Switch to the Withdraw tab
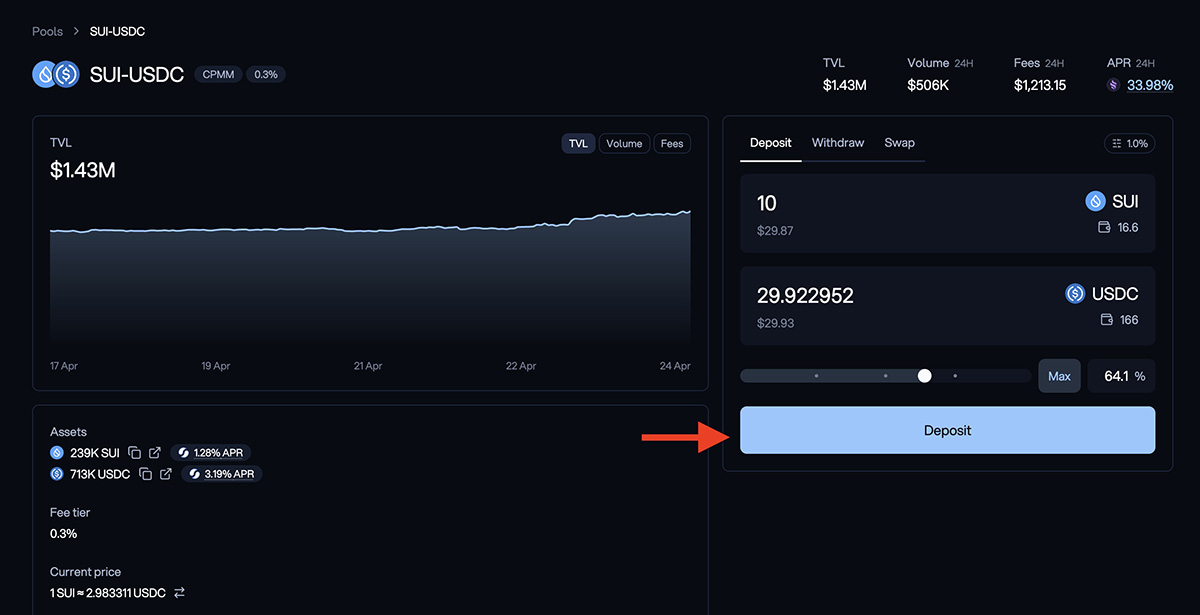The image size is (1200, 615). click(x=838, y=143)
